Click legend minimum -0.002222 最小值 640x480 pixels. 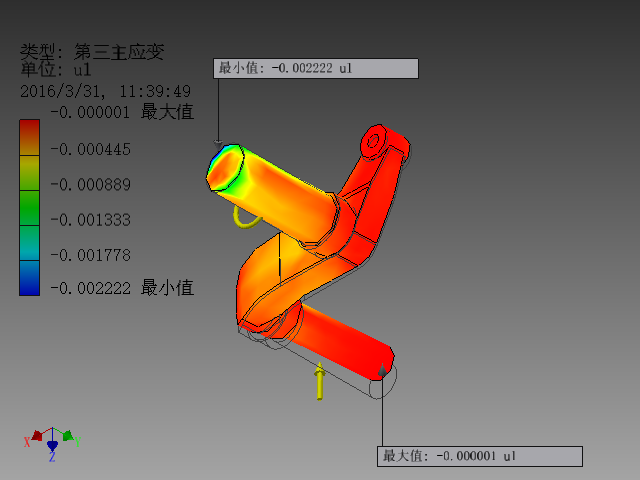122,288
